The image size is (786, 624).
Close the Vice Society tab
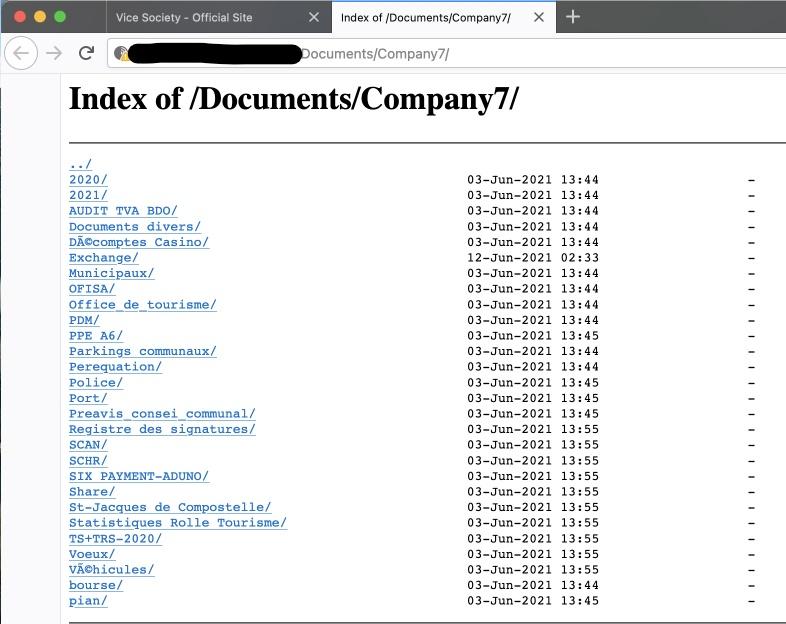pos(314,17)
